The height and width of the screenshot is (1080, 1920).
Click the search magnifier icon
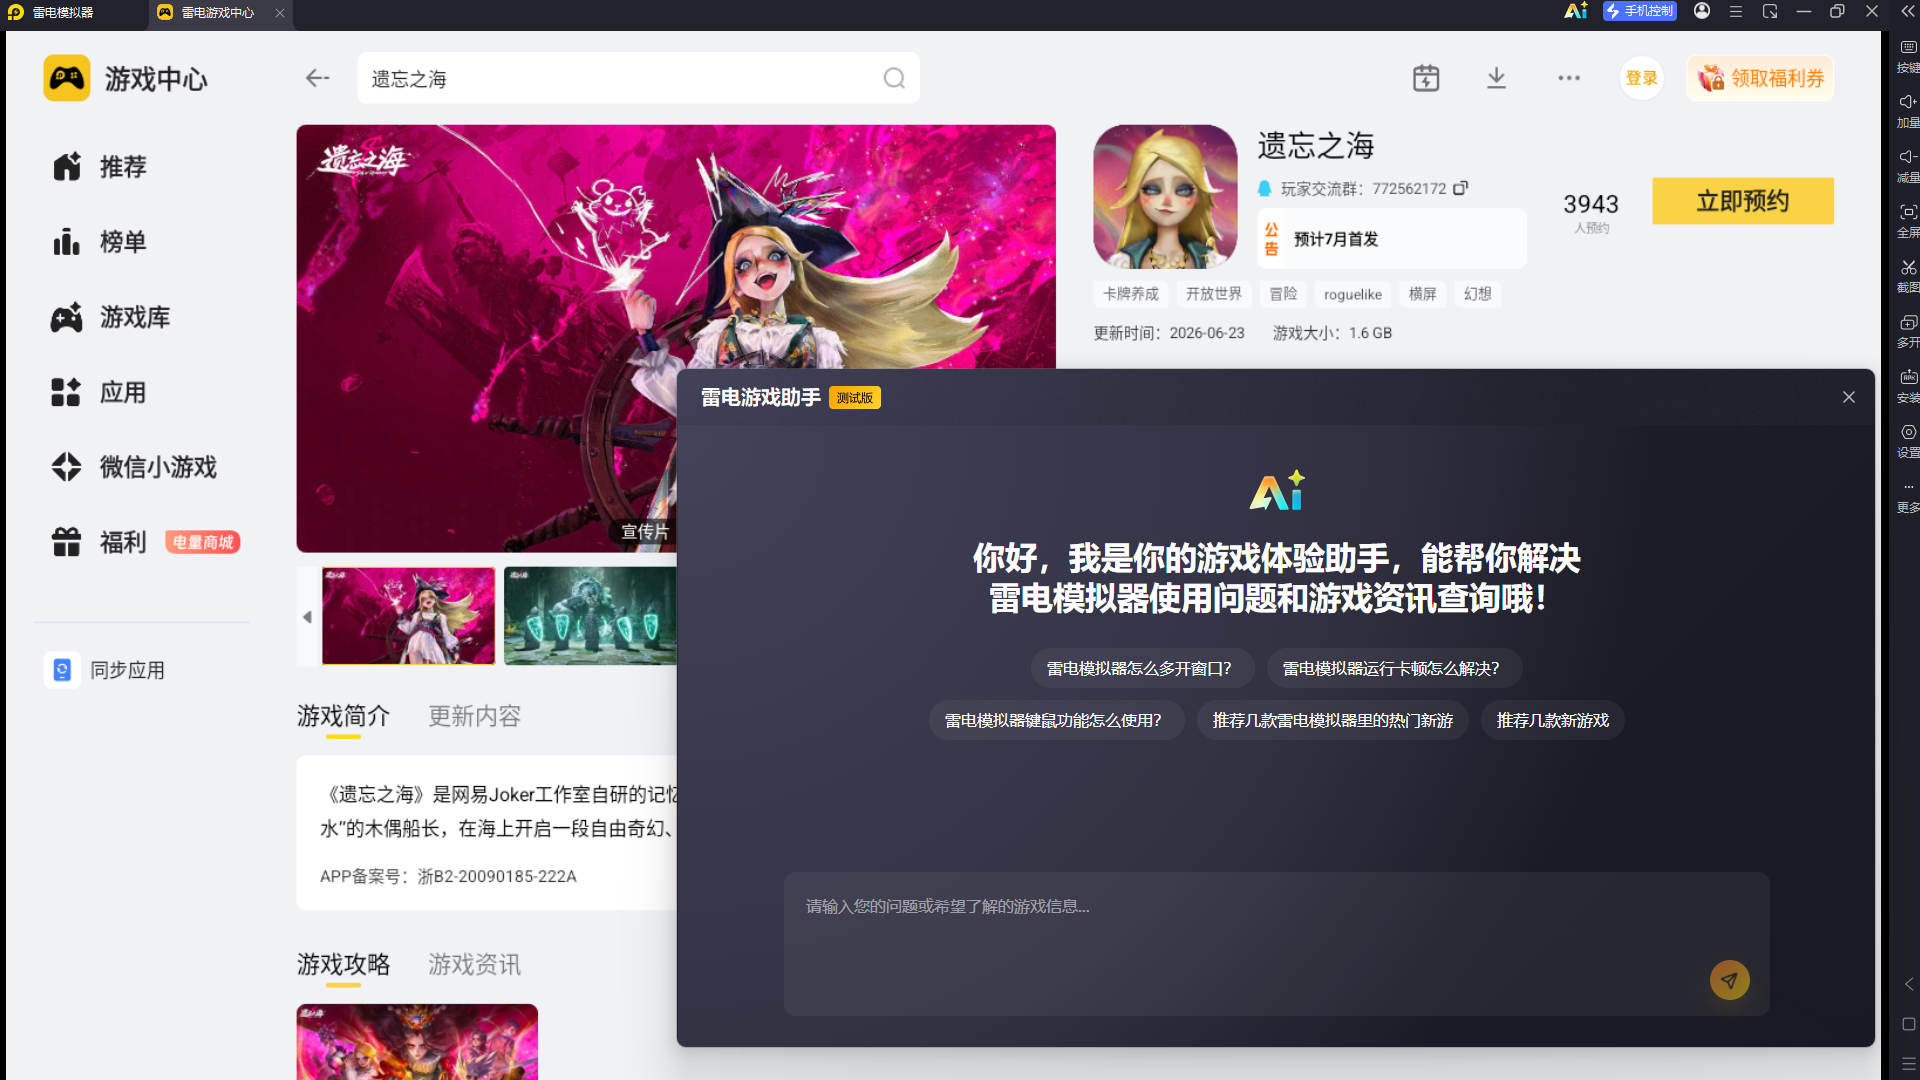coord(894,78)
